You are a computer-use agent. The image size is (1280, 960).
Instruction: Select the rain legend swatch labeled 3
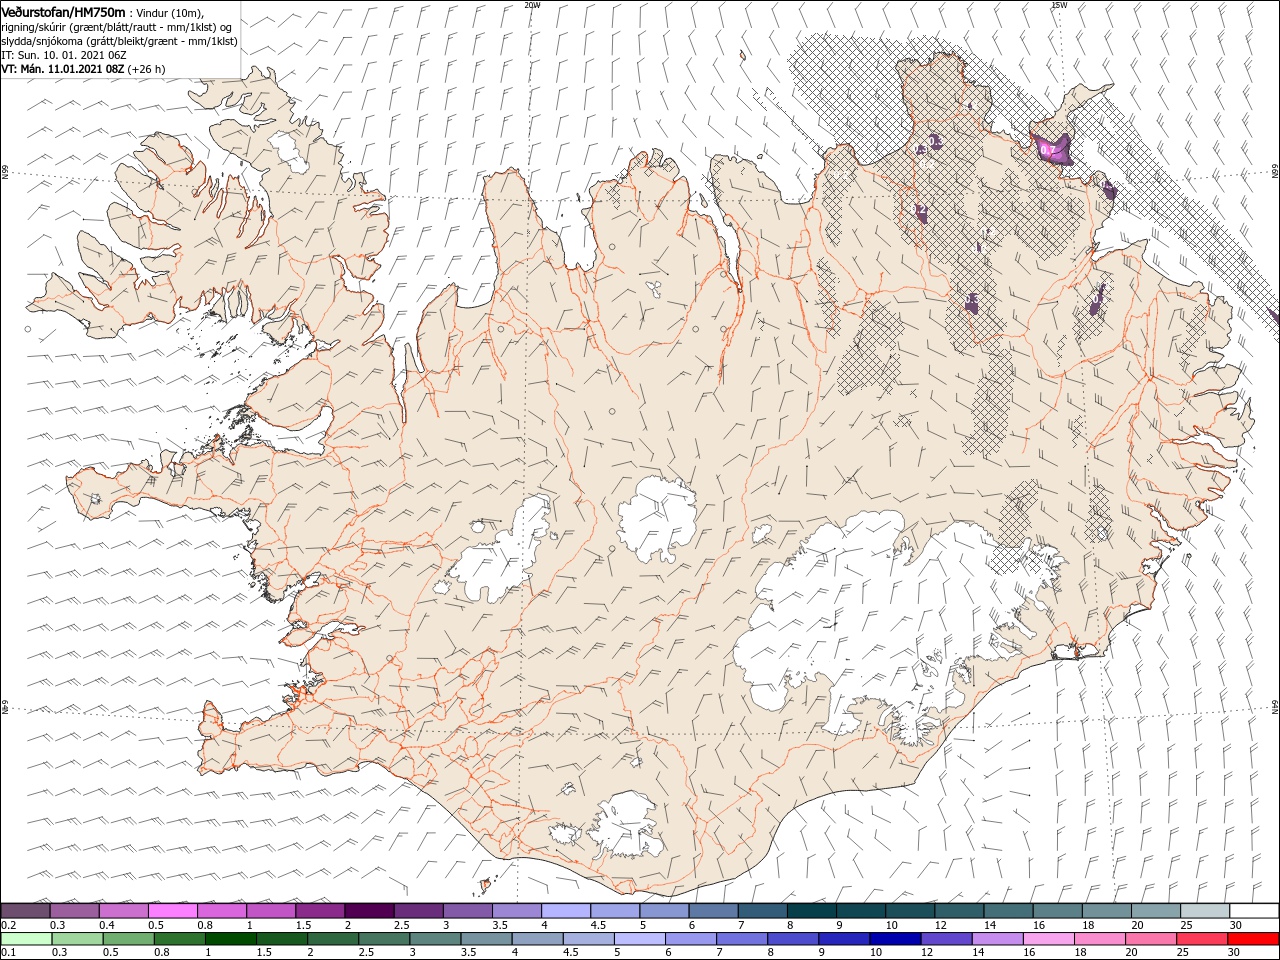(435, 939)
